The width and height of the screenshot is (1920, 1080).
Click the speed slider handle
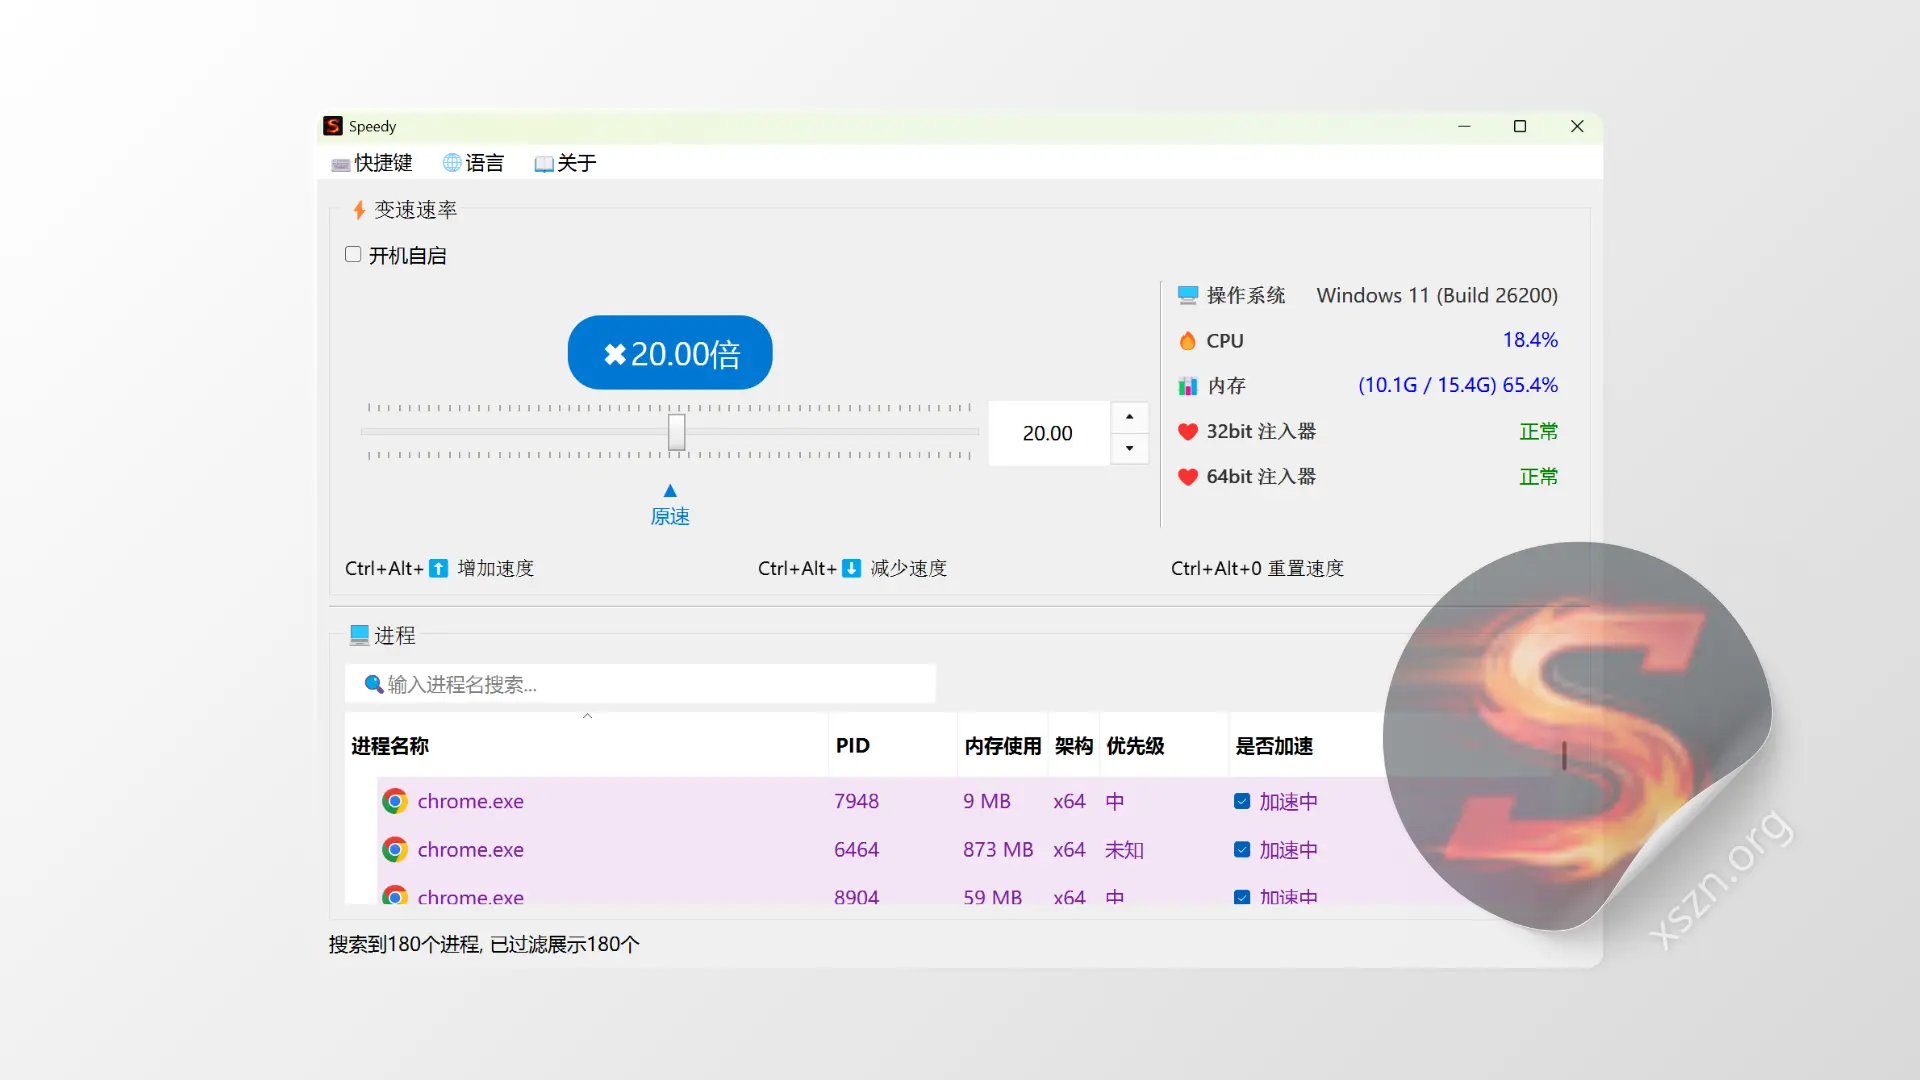(676, 431)
